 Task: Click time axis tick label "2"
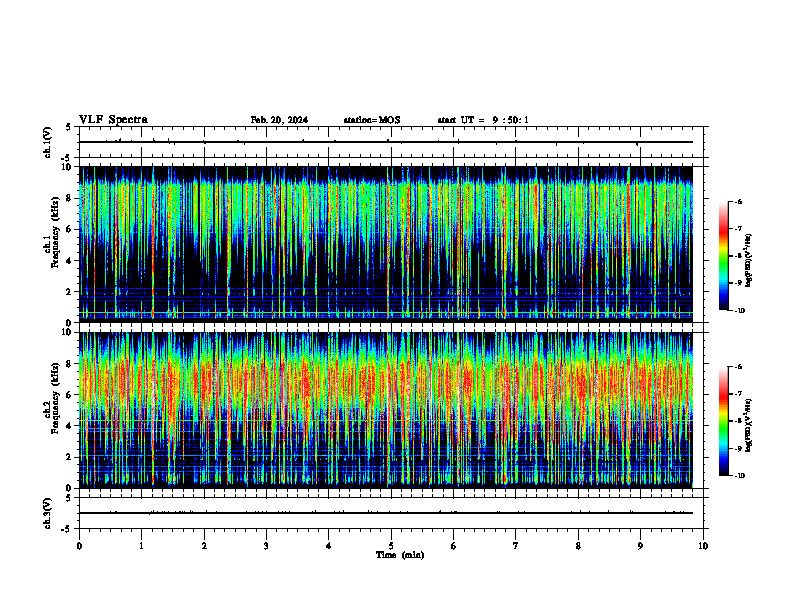click(x=204, y=546)
